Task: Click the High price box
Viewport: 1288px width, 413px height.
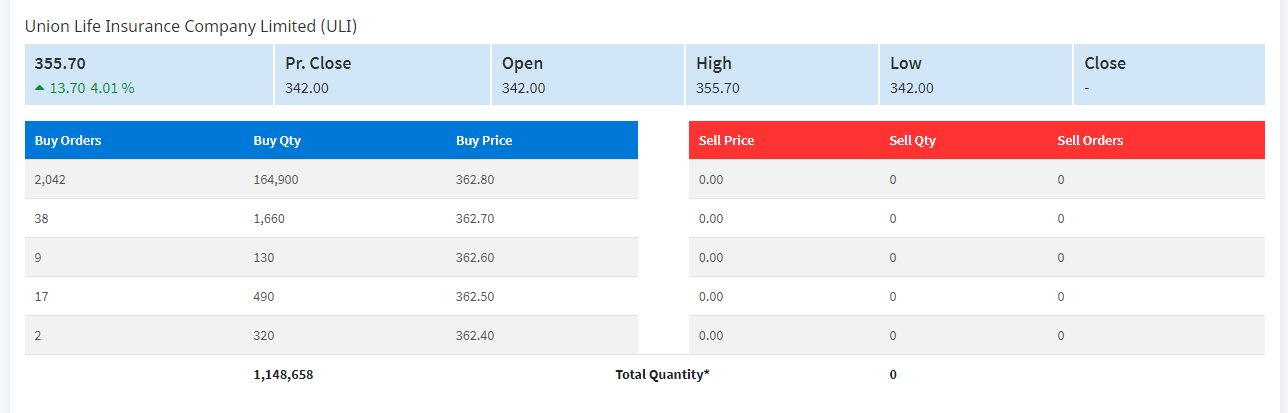Action: tap(781, 75)
